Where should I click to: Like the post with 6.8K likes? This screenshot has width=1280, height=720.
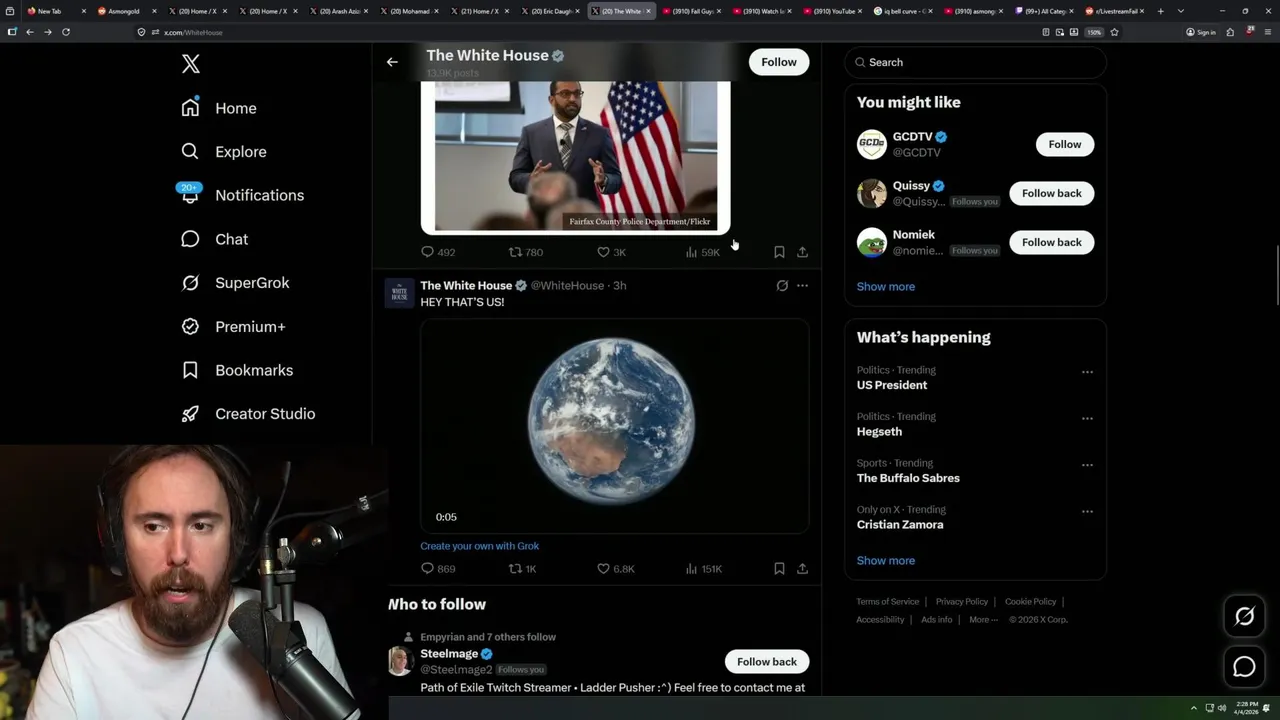click(x=615, y=569)
